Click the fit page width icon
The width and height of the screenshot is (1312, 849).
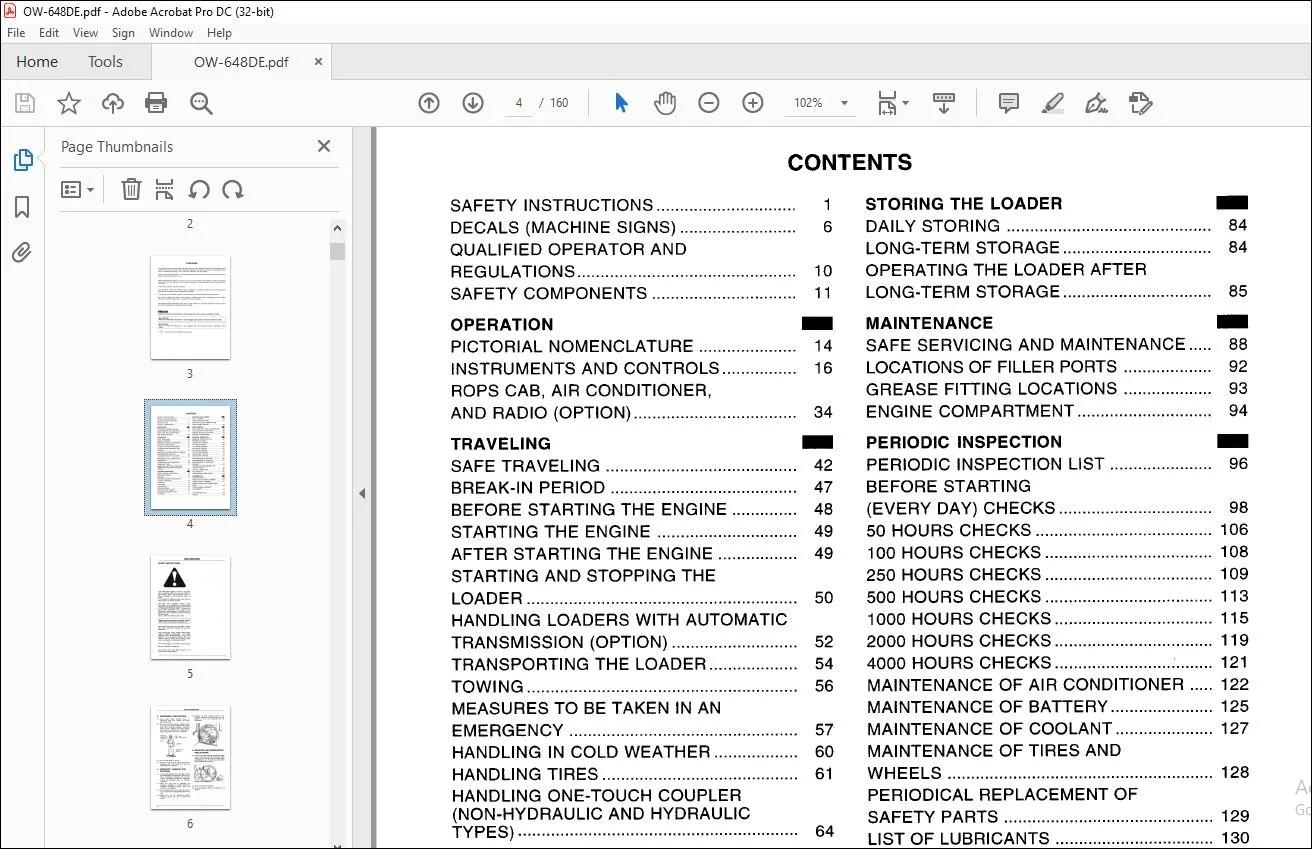coord(887,103)
